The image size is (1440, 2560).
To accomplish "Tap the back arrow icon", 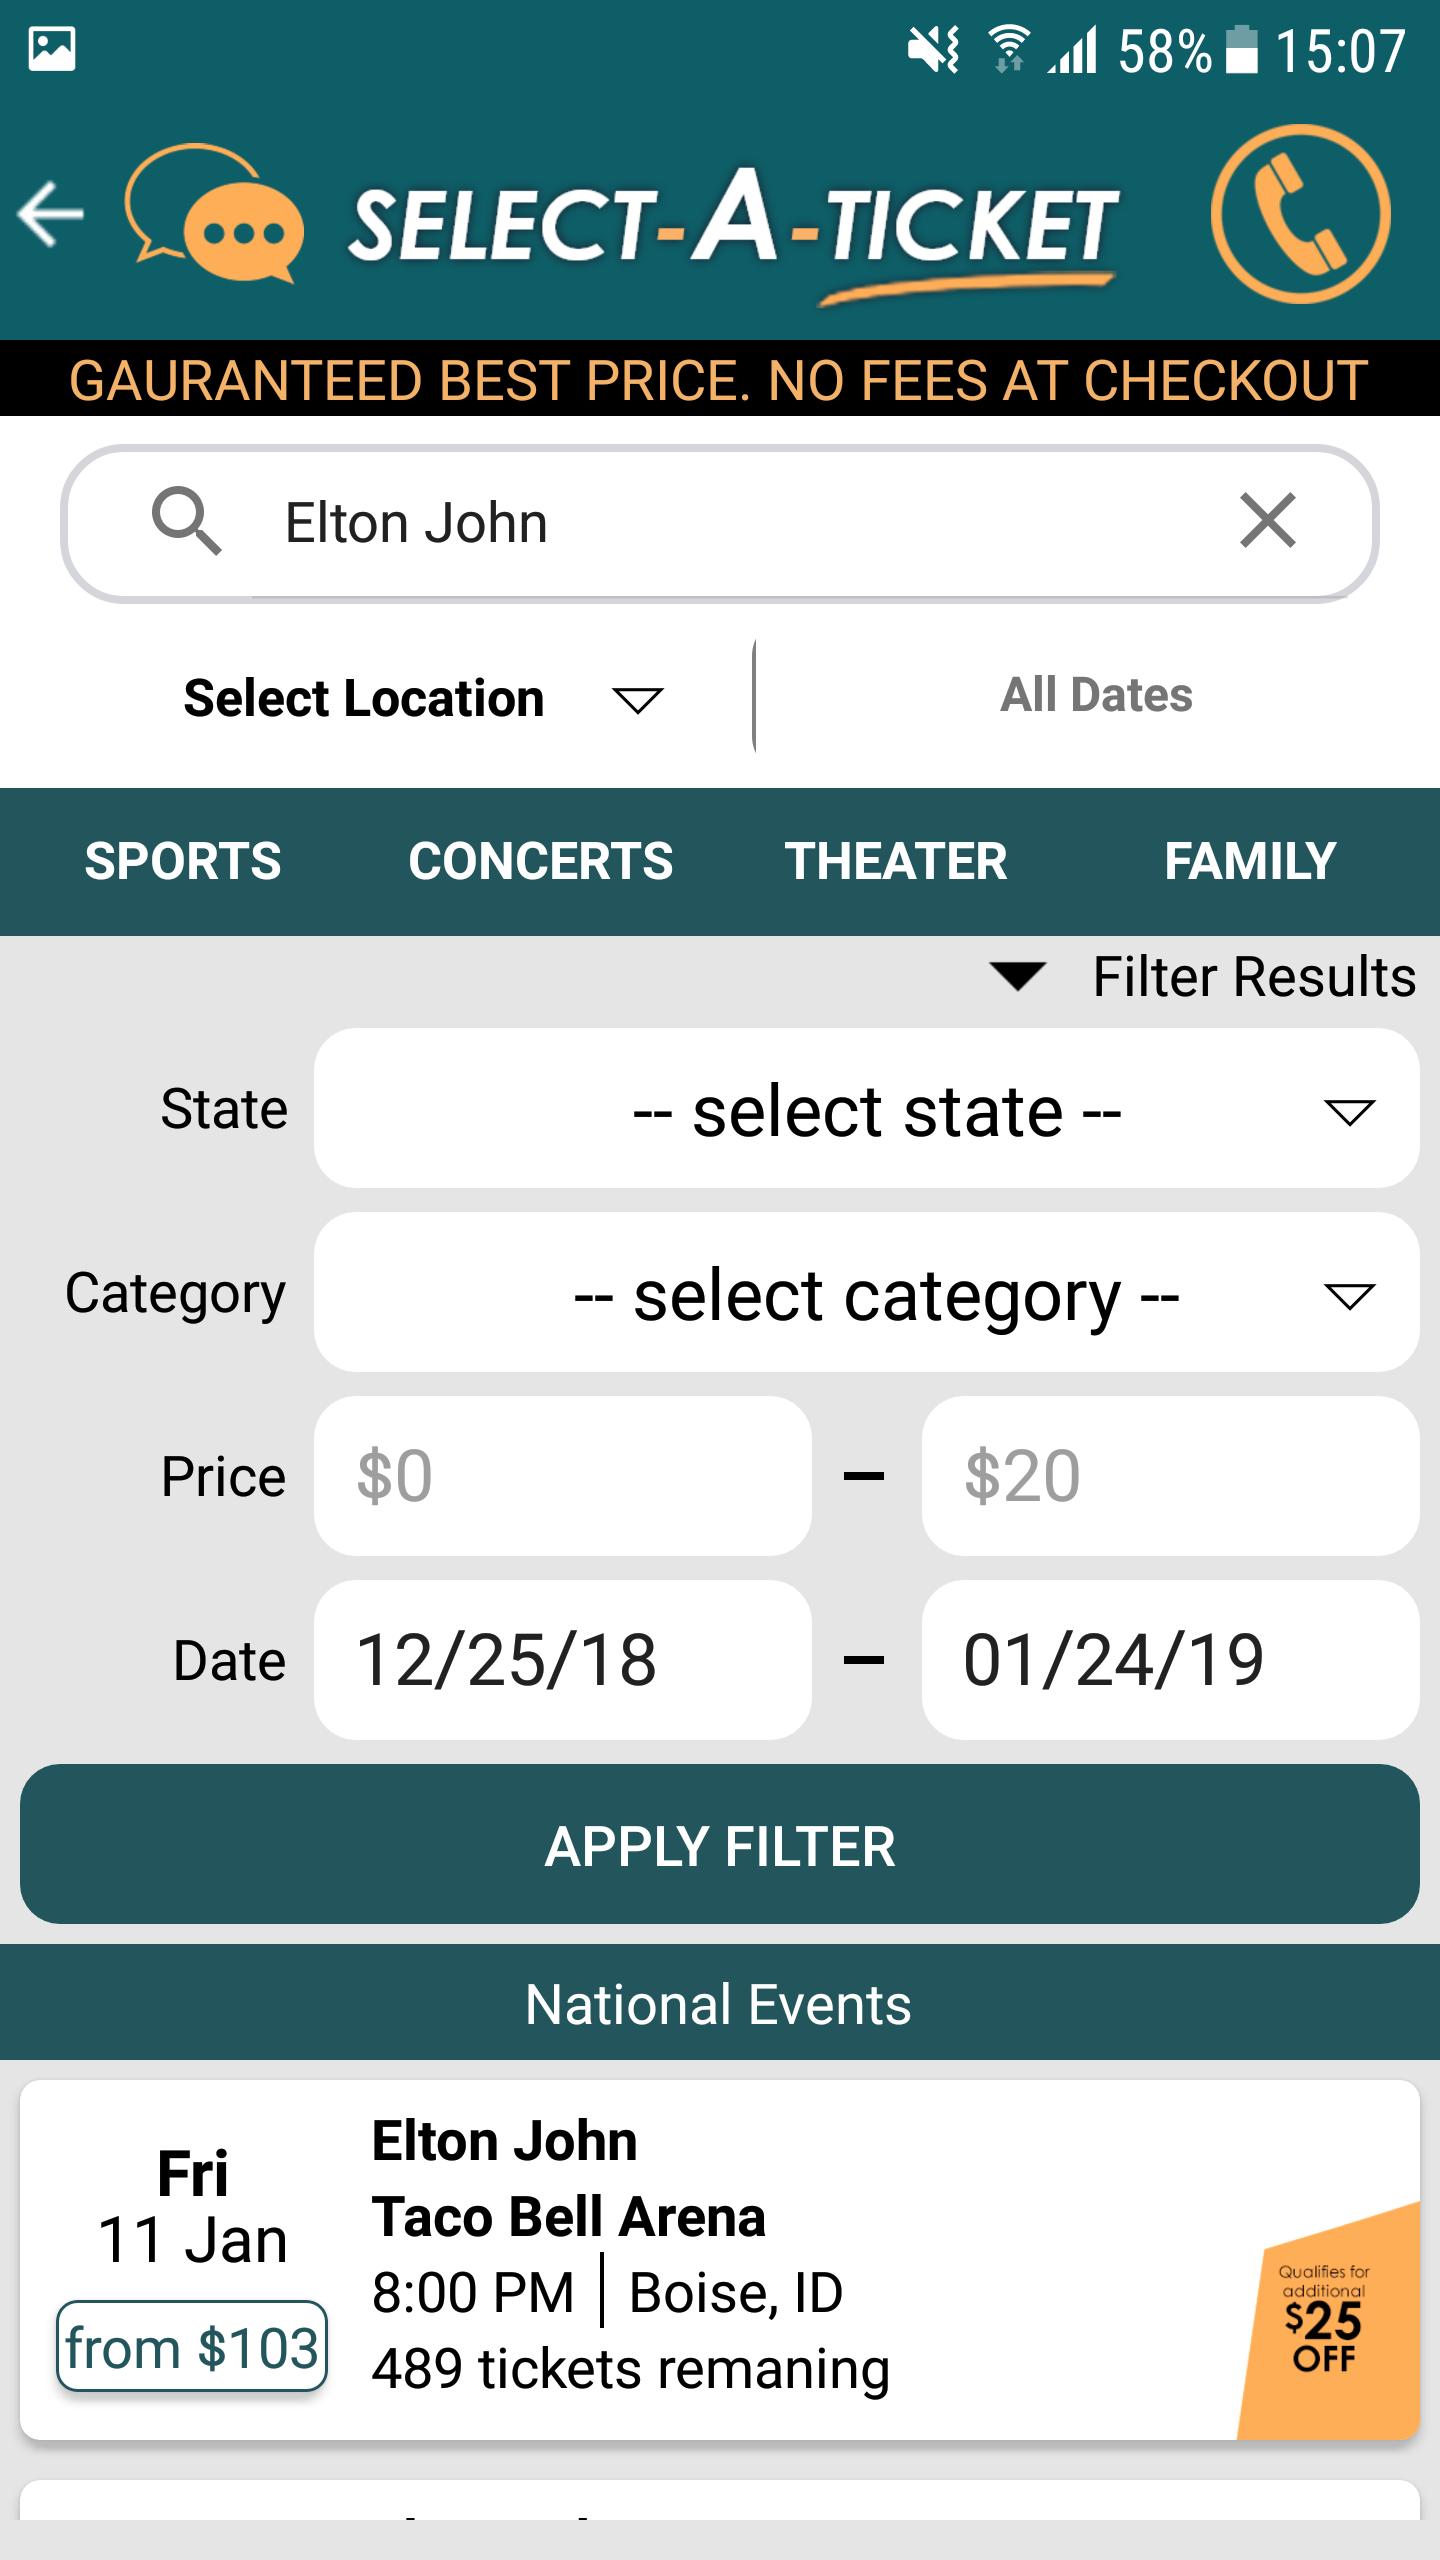I will (52, 213).
